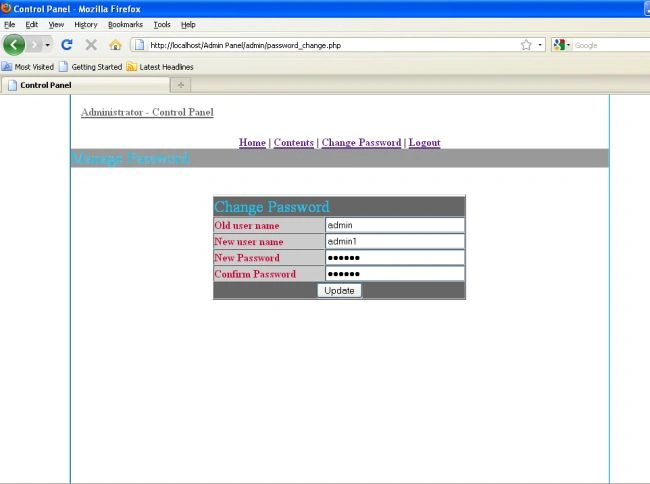This screenshot has height=484, width=650.
Task: Open a new tab with plus button
Action: tap(181, 85)
